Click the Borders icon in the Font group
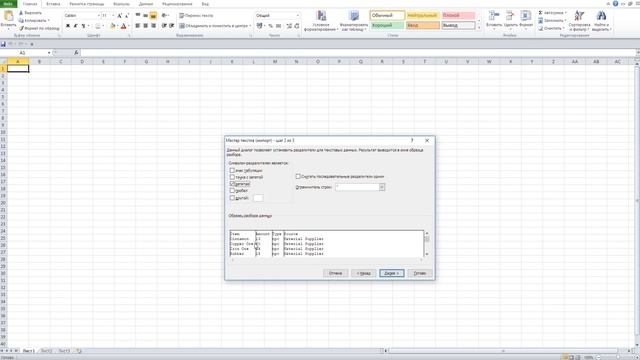This screenshot has height=360, width=640. coord(98,26)
